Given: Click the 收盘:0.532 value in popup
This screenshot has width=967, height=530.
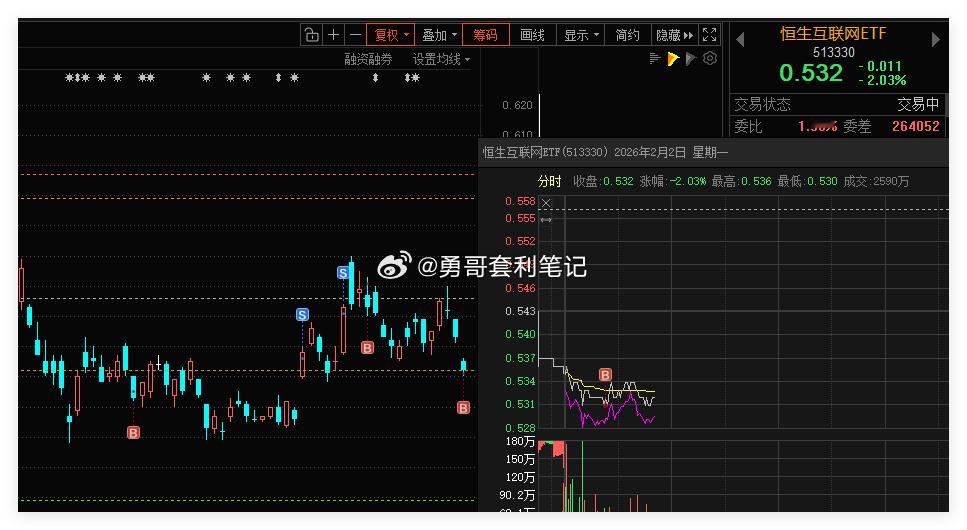Looking at the screenshot, I should pyautogui.click(x=603, y=181).
